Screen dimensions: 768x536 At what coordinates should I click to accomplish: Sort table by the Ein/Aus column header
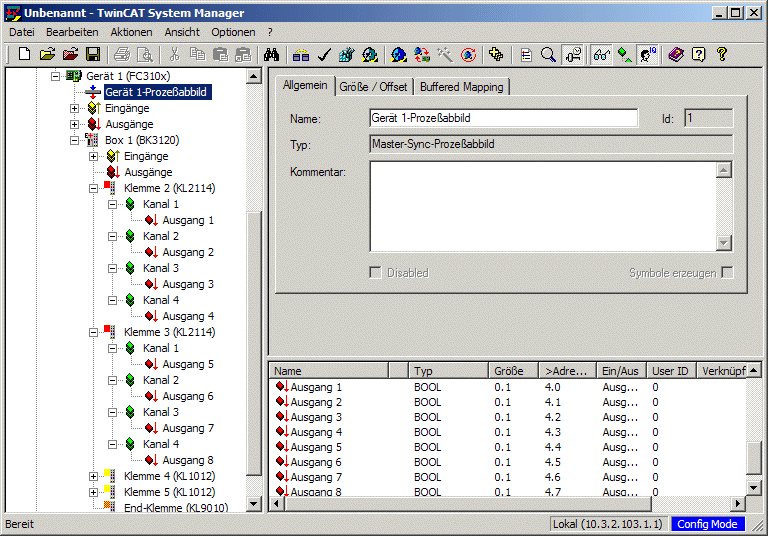click(x=621, y=371)
